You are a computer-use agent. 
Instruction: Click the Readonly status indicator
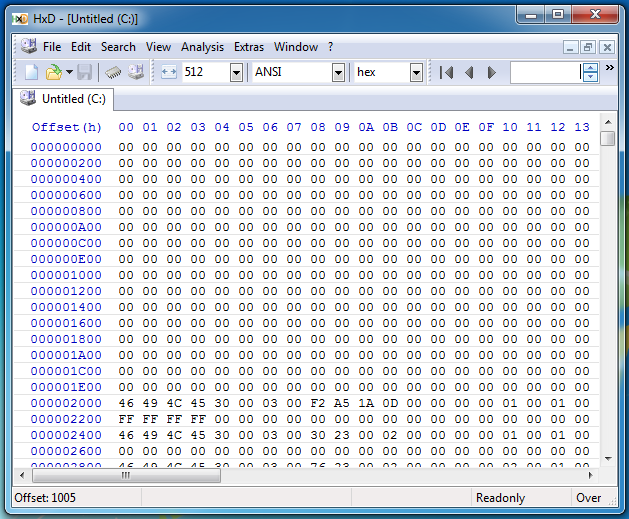(x=500, y=498)
